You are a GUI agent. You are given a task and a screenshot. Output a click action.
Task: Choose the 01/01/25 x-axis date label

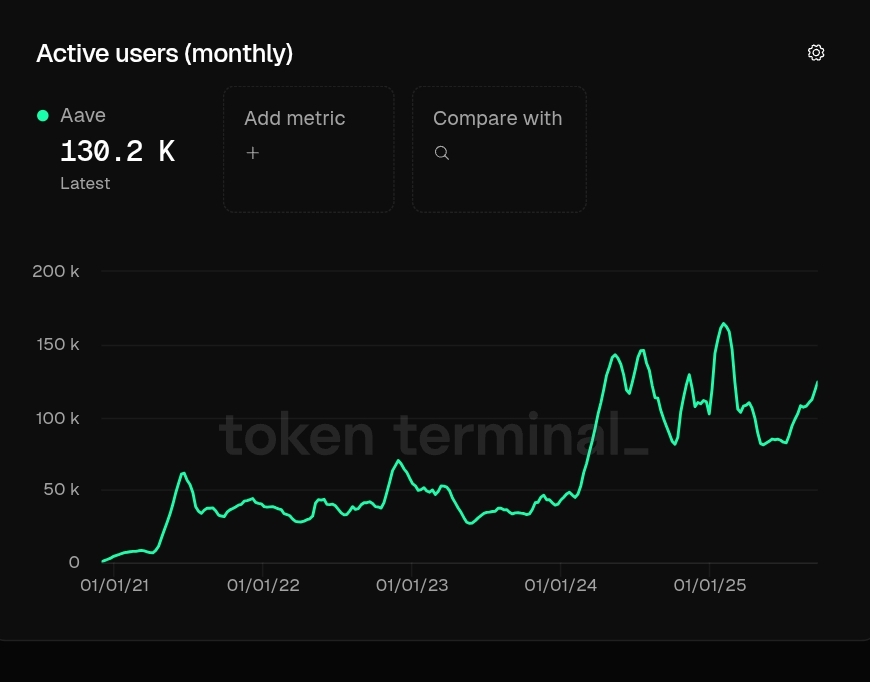(x=709, y=586)
